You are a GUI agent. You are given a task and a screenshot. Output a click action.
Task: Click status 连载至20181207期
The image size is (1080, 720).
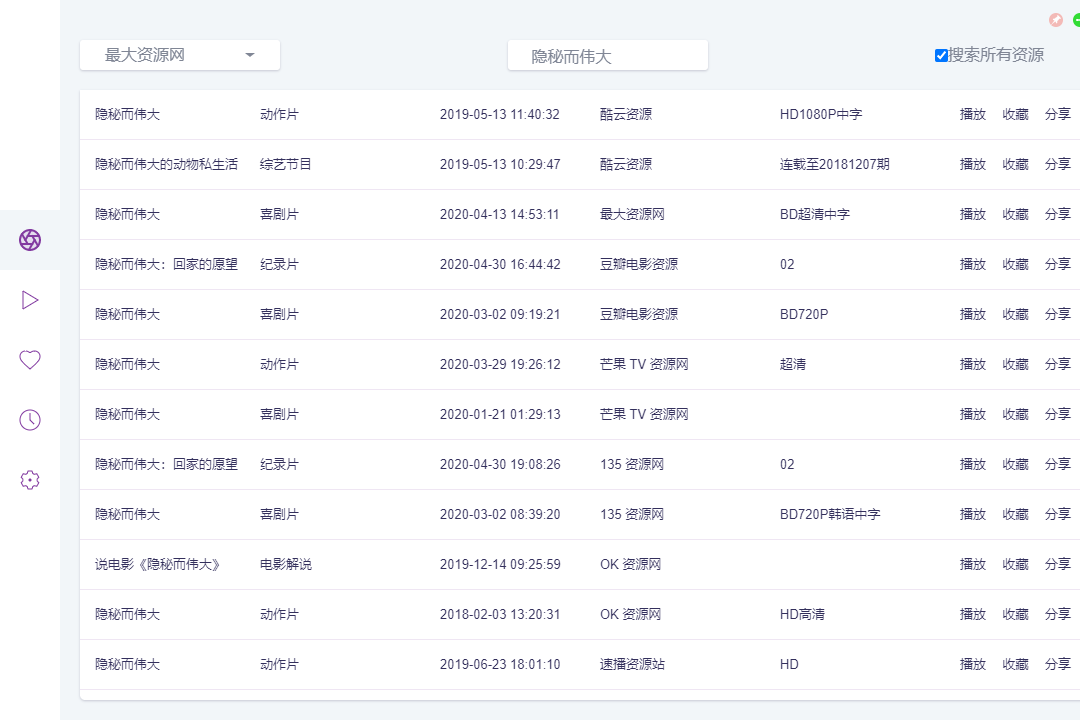[x=834, y=164]
